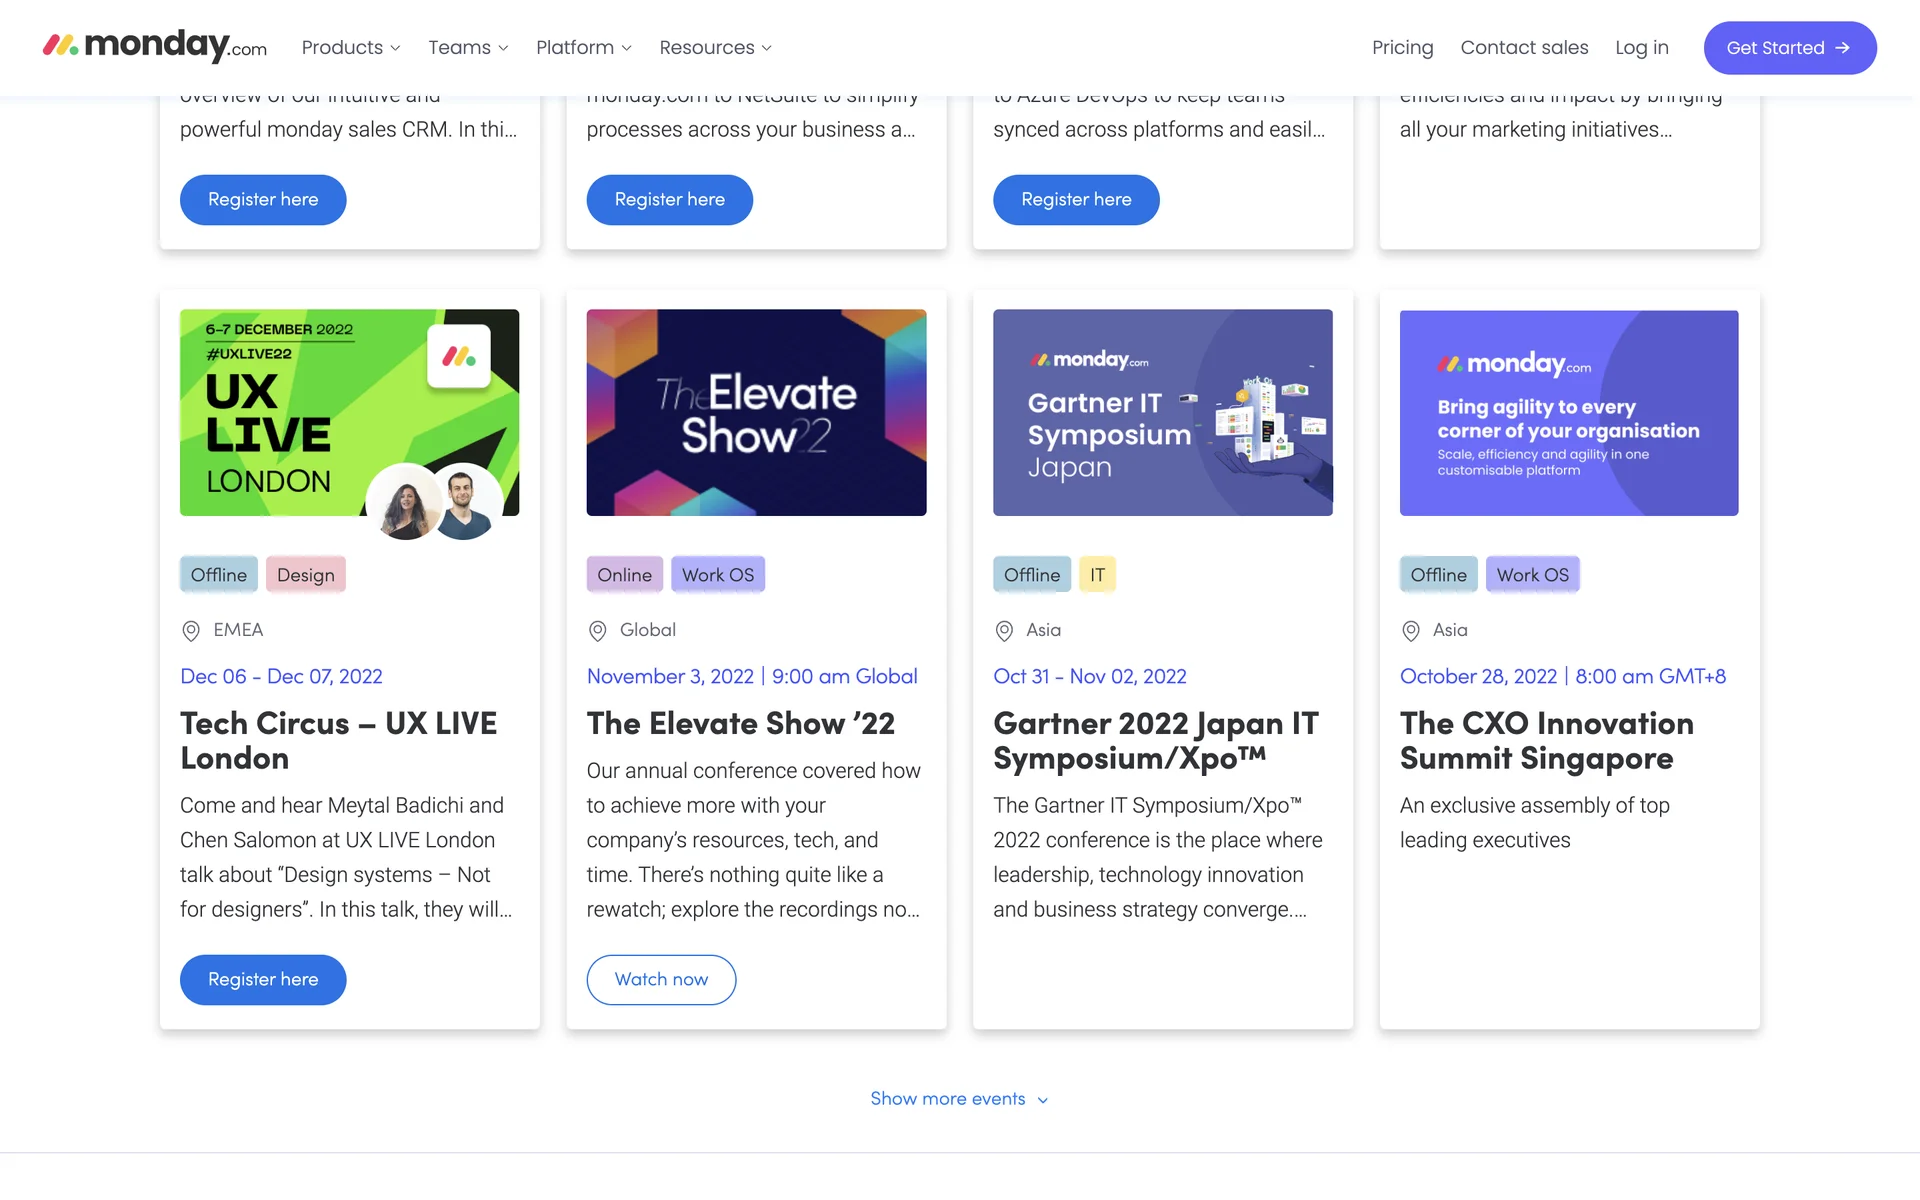Screen dimensions: 1920x1200
Task: Open the Resources menu
Action: click(715, 48)
